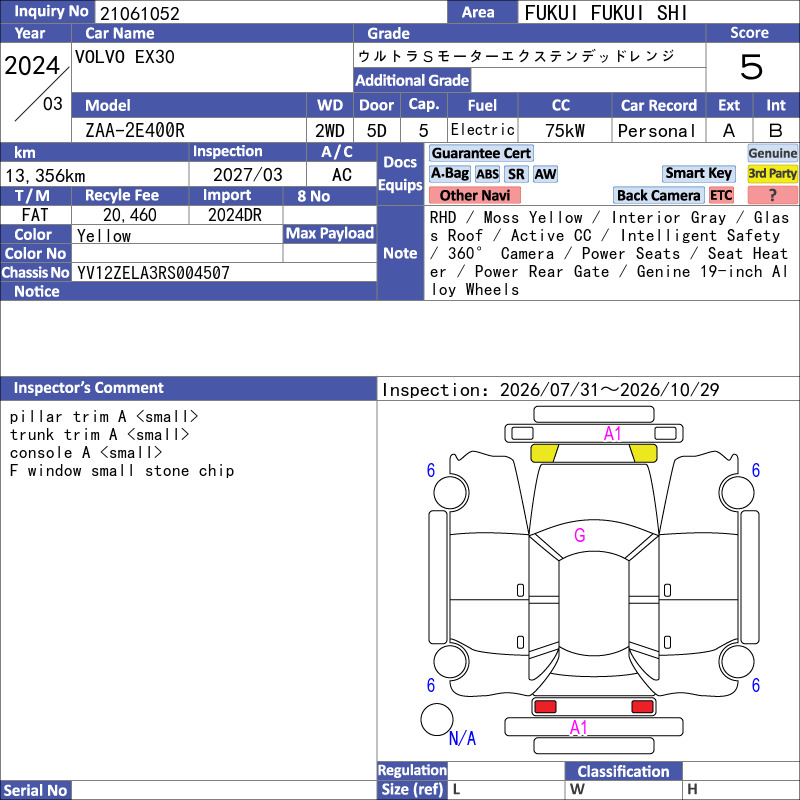800x800 pixels.
Task: Click the transmission value FAT
Action: 35,215
